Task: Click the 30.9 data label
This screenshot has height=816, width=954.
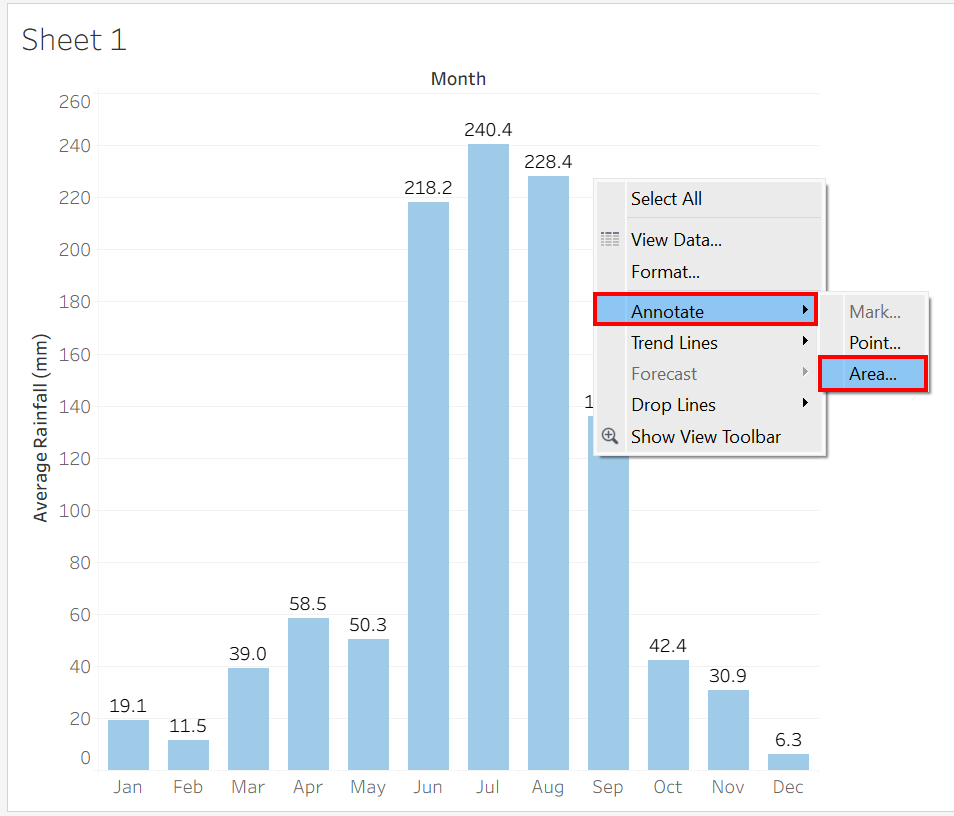Action: click(728, 675)
